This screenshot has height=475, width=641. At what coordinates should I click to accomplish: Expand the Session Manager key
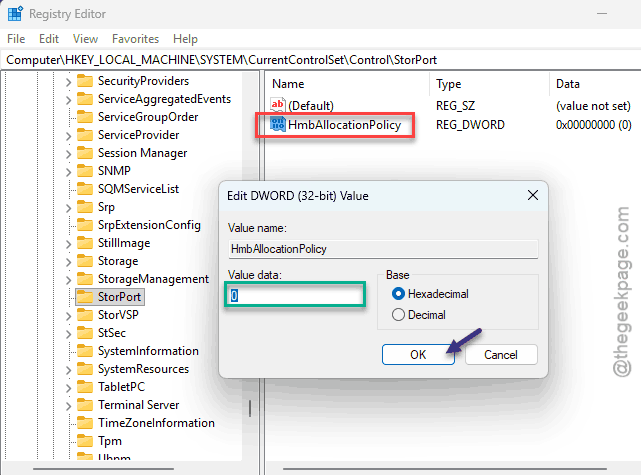[68, 154]
